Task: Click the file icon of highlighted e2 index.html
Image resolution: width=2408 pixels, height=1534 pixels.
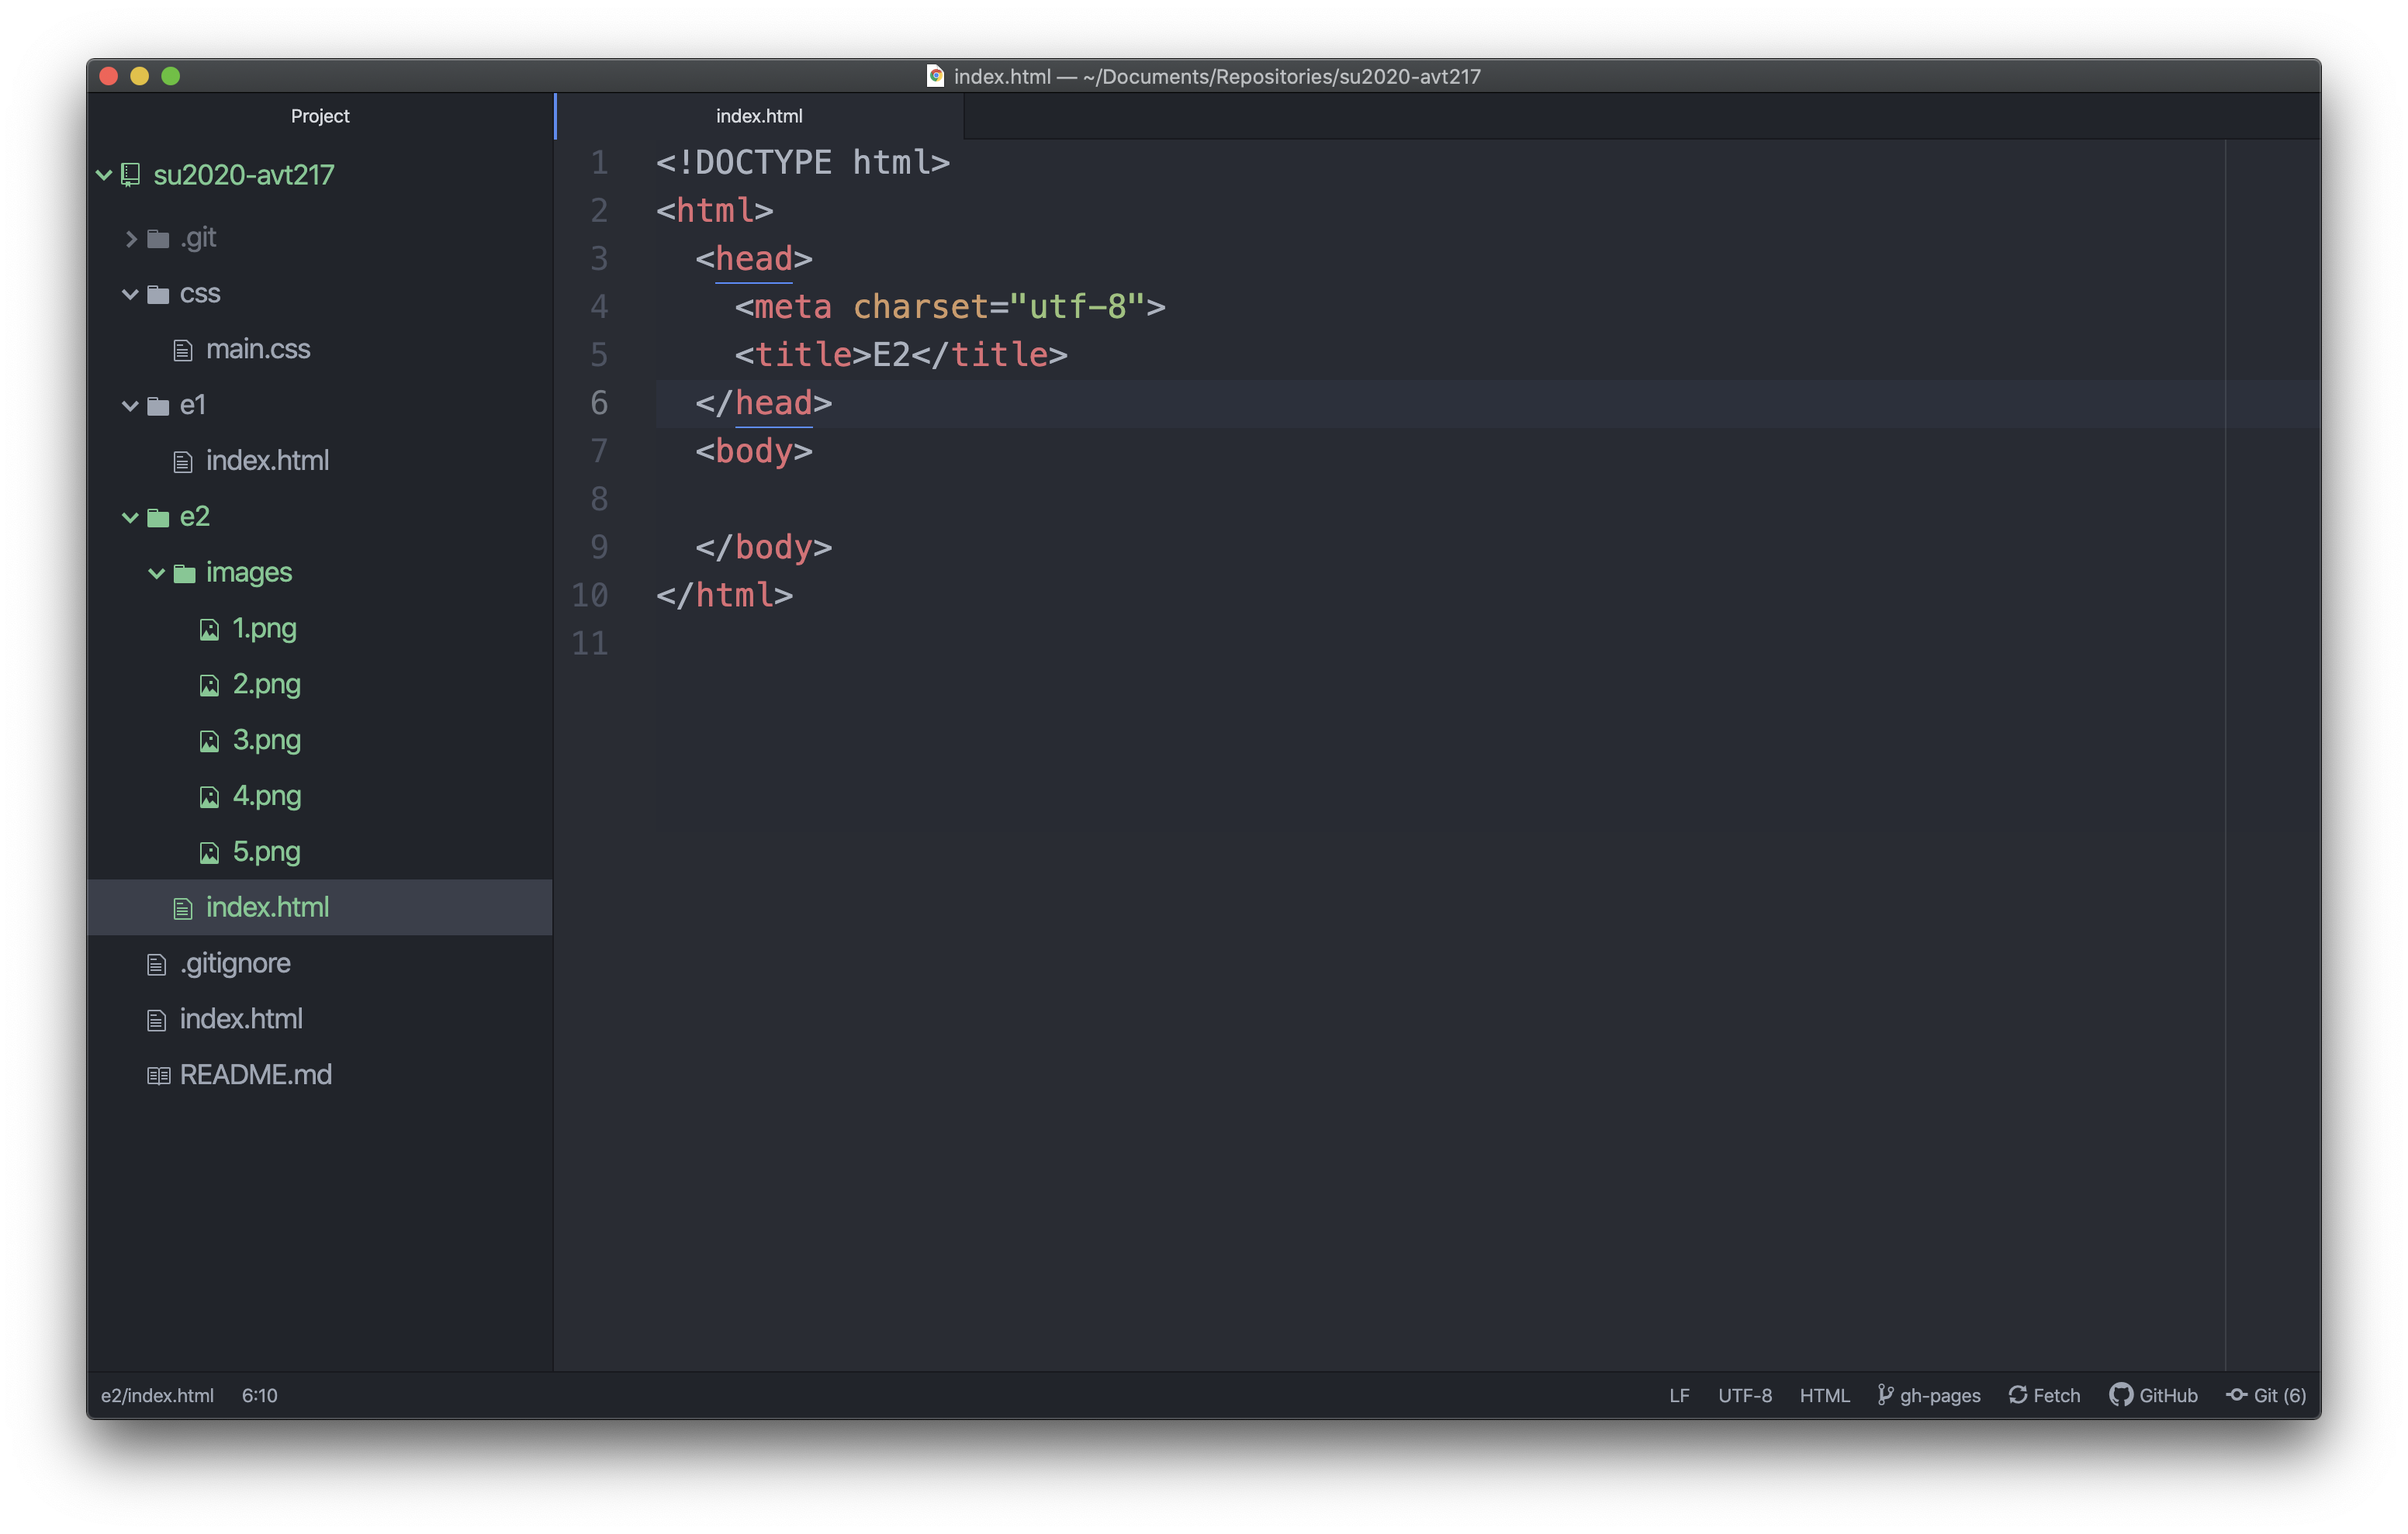Action: click(183, 908)
